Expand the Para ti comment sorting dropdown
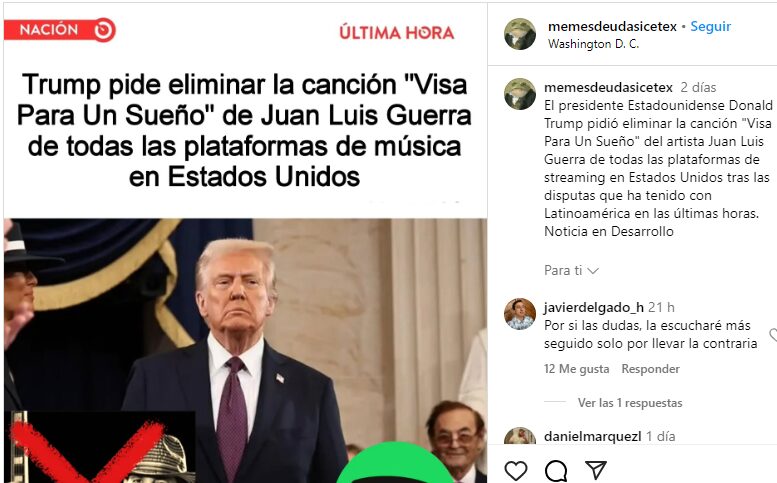 click(571, 270)
